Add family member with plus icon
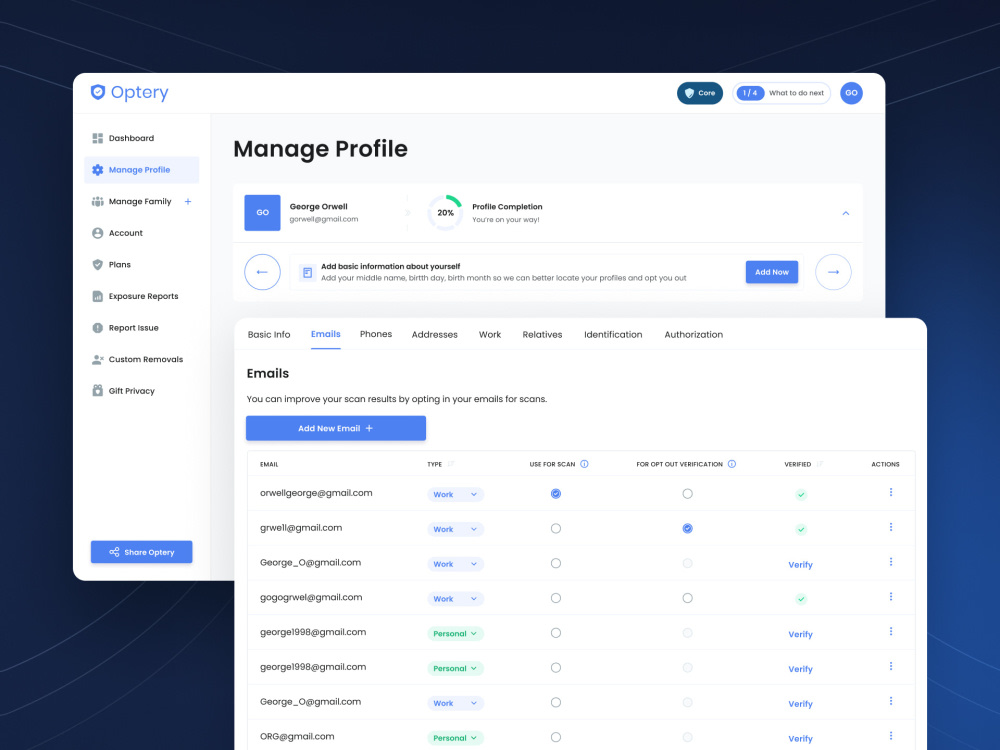The image size is (1000, 750). pyautogui.click(x=188, y=202)
